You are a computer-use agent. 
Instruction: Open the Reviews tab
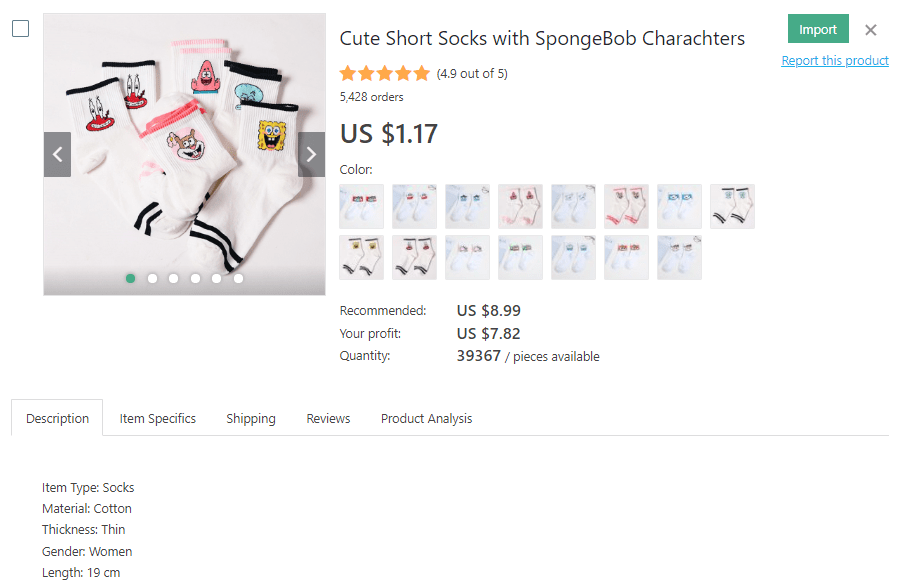[x=328, y=418]
